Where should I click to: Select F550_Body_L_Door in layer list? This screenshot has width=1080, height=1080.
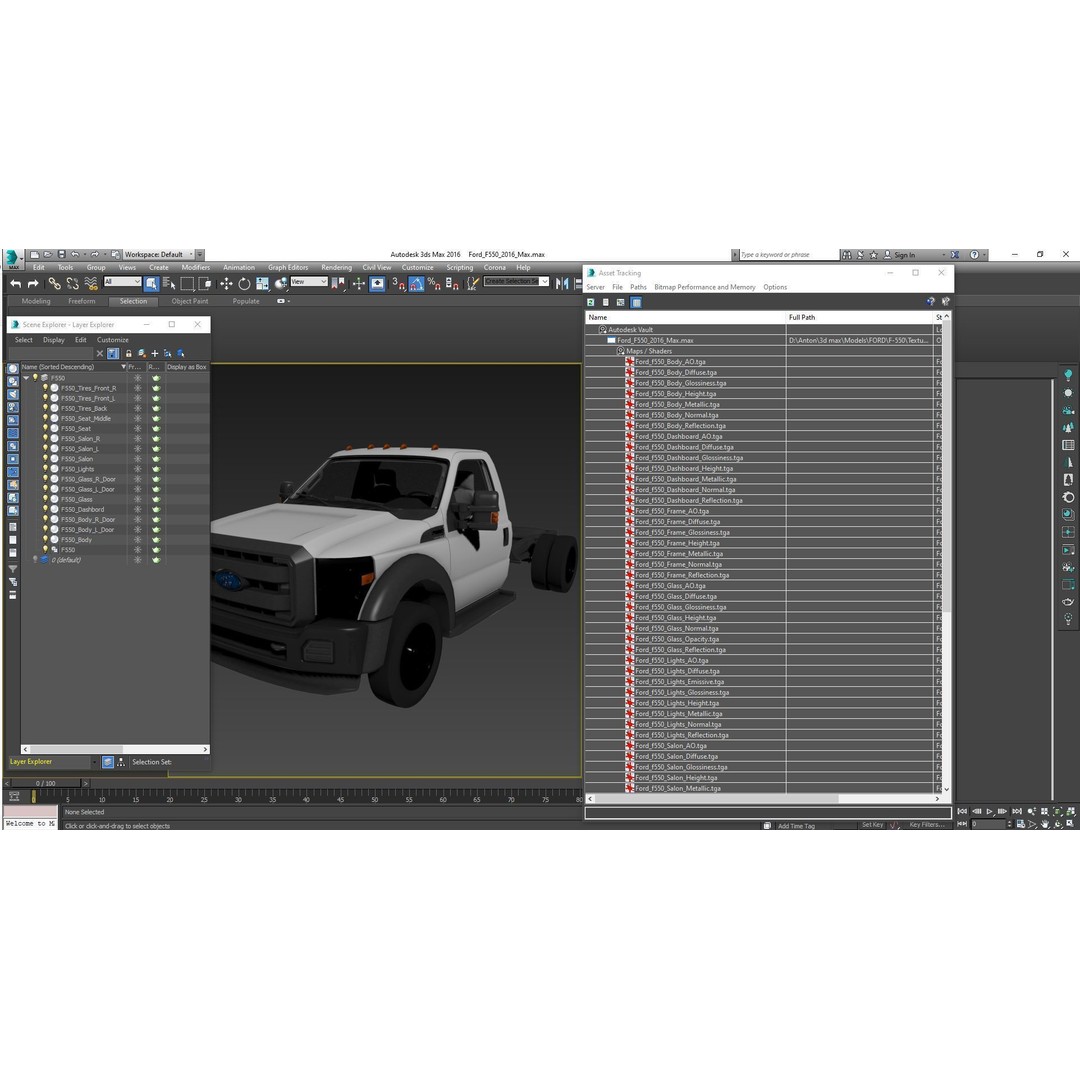point(87,530)
